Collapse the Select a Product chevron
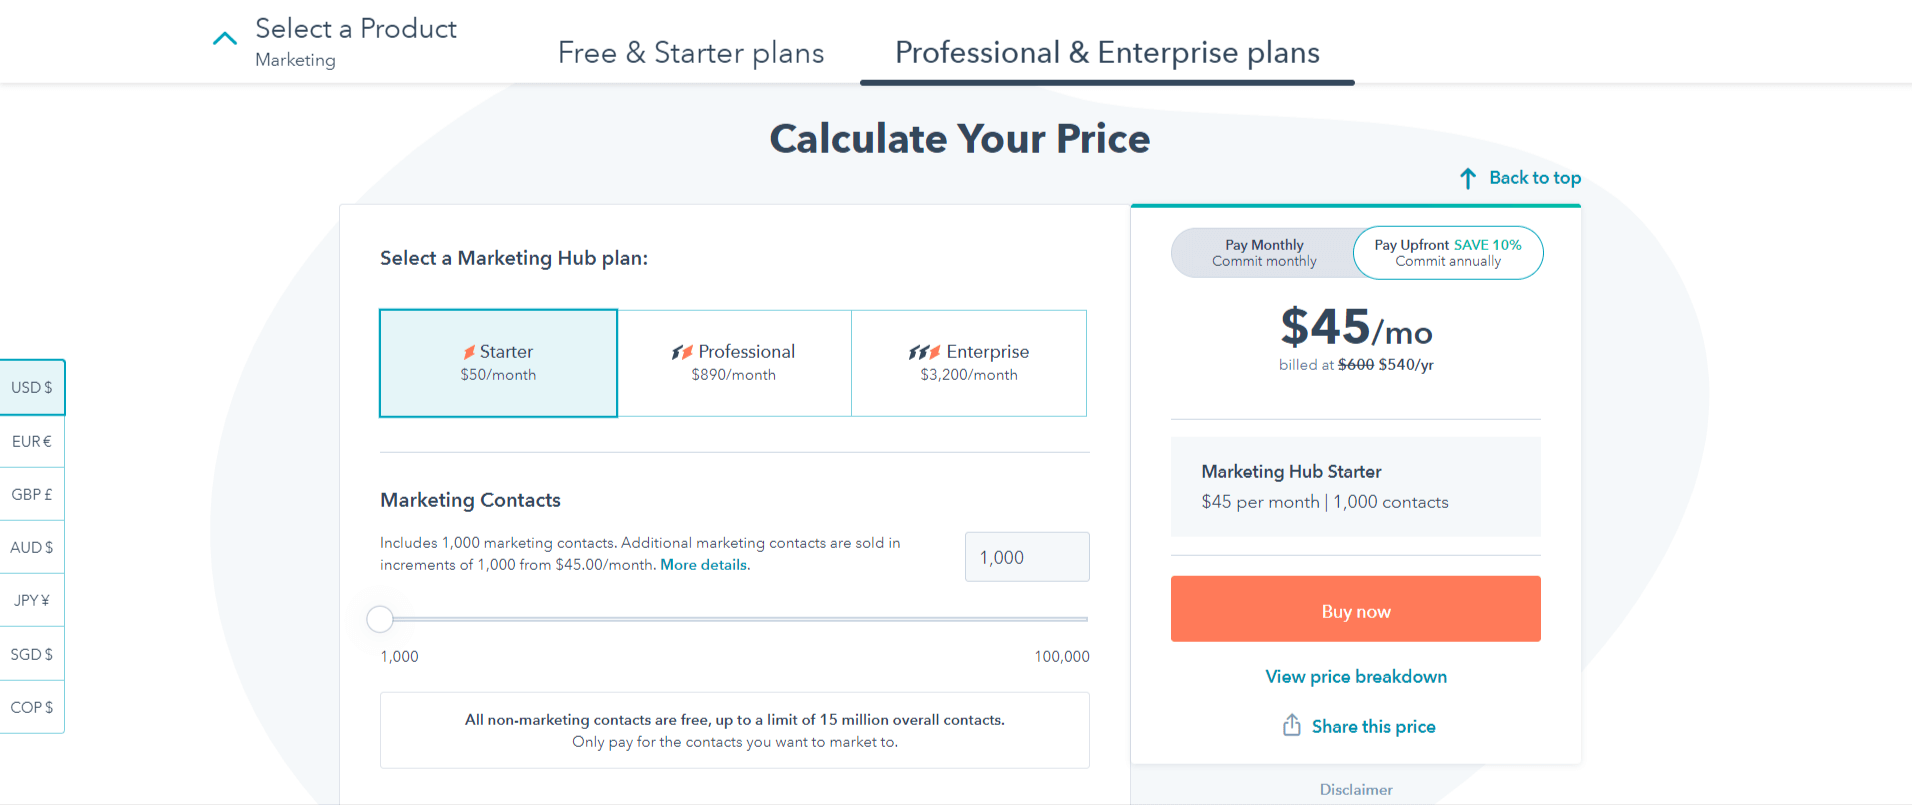Image resolution: width=1912 pixels, height=805 pixels. click(x=225, y=39)
